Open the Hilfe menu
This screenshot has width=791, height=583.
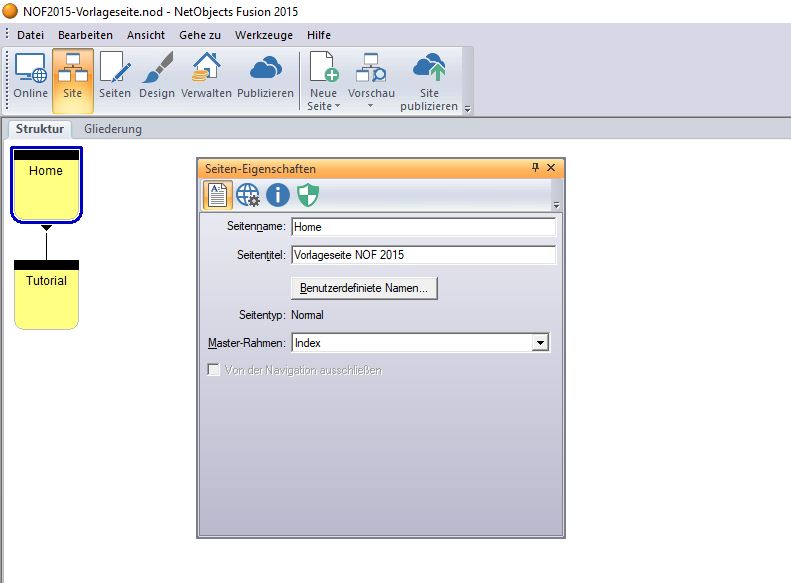pyautogui.click(x=319, y=35)
